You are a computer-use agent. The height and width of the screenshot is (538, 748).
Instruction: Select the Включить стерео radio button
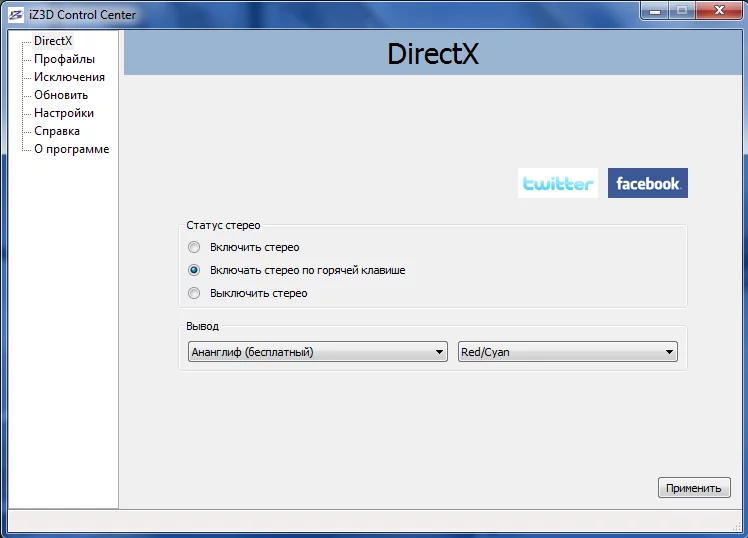coord(194,247)
